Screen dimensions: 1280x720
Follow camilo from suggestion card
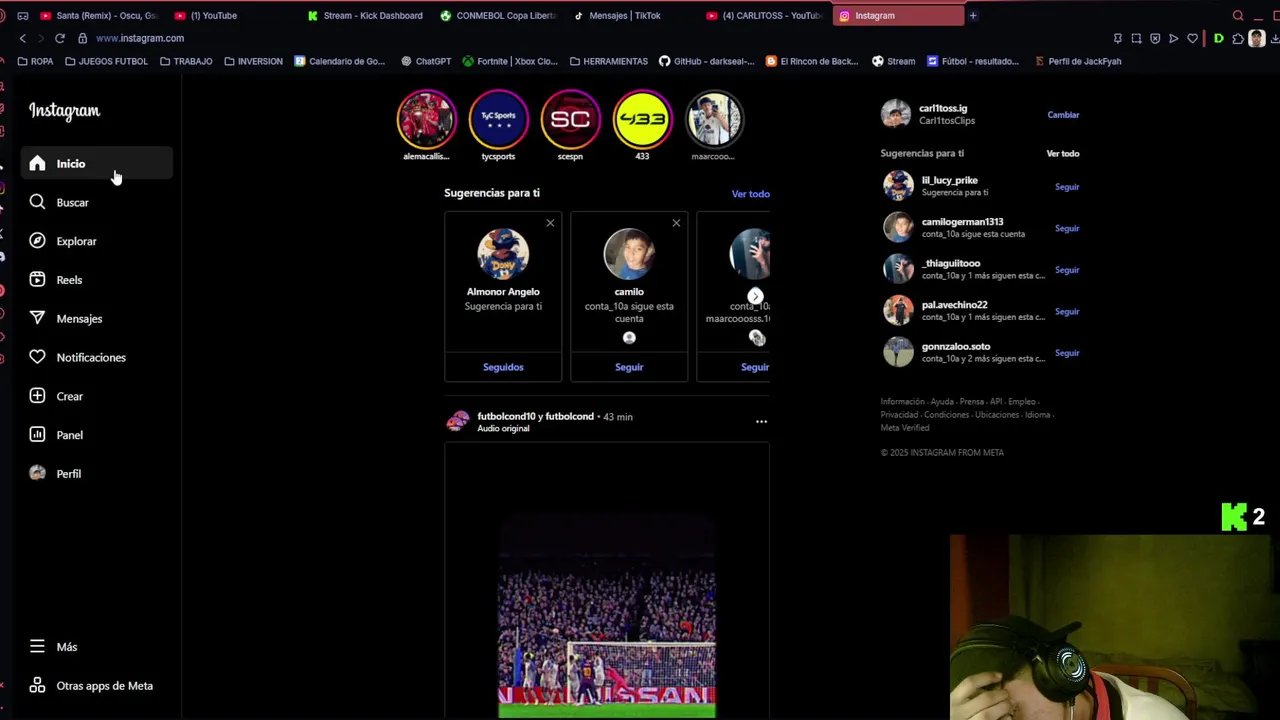pyautogui.click(x=629, y=367)
